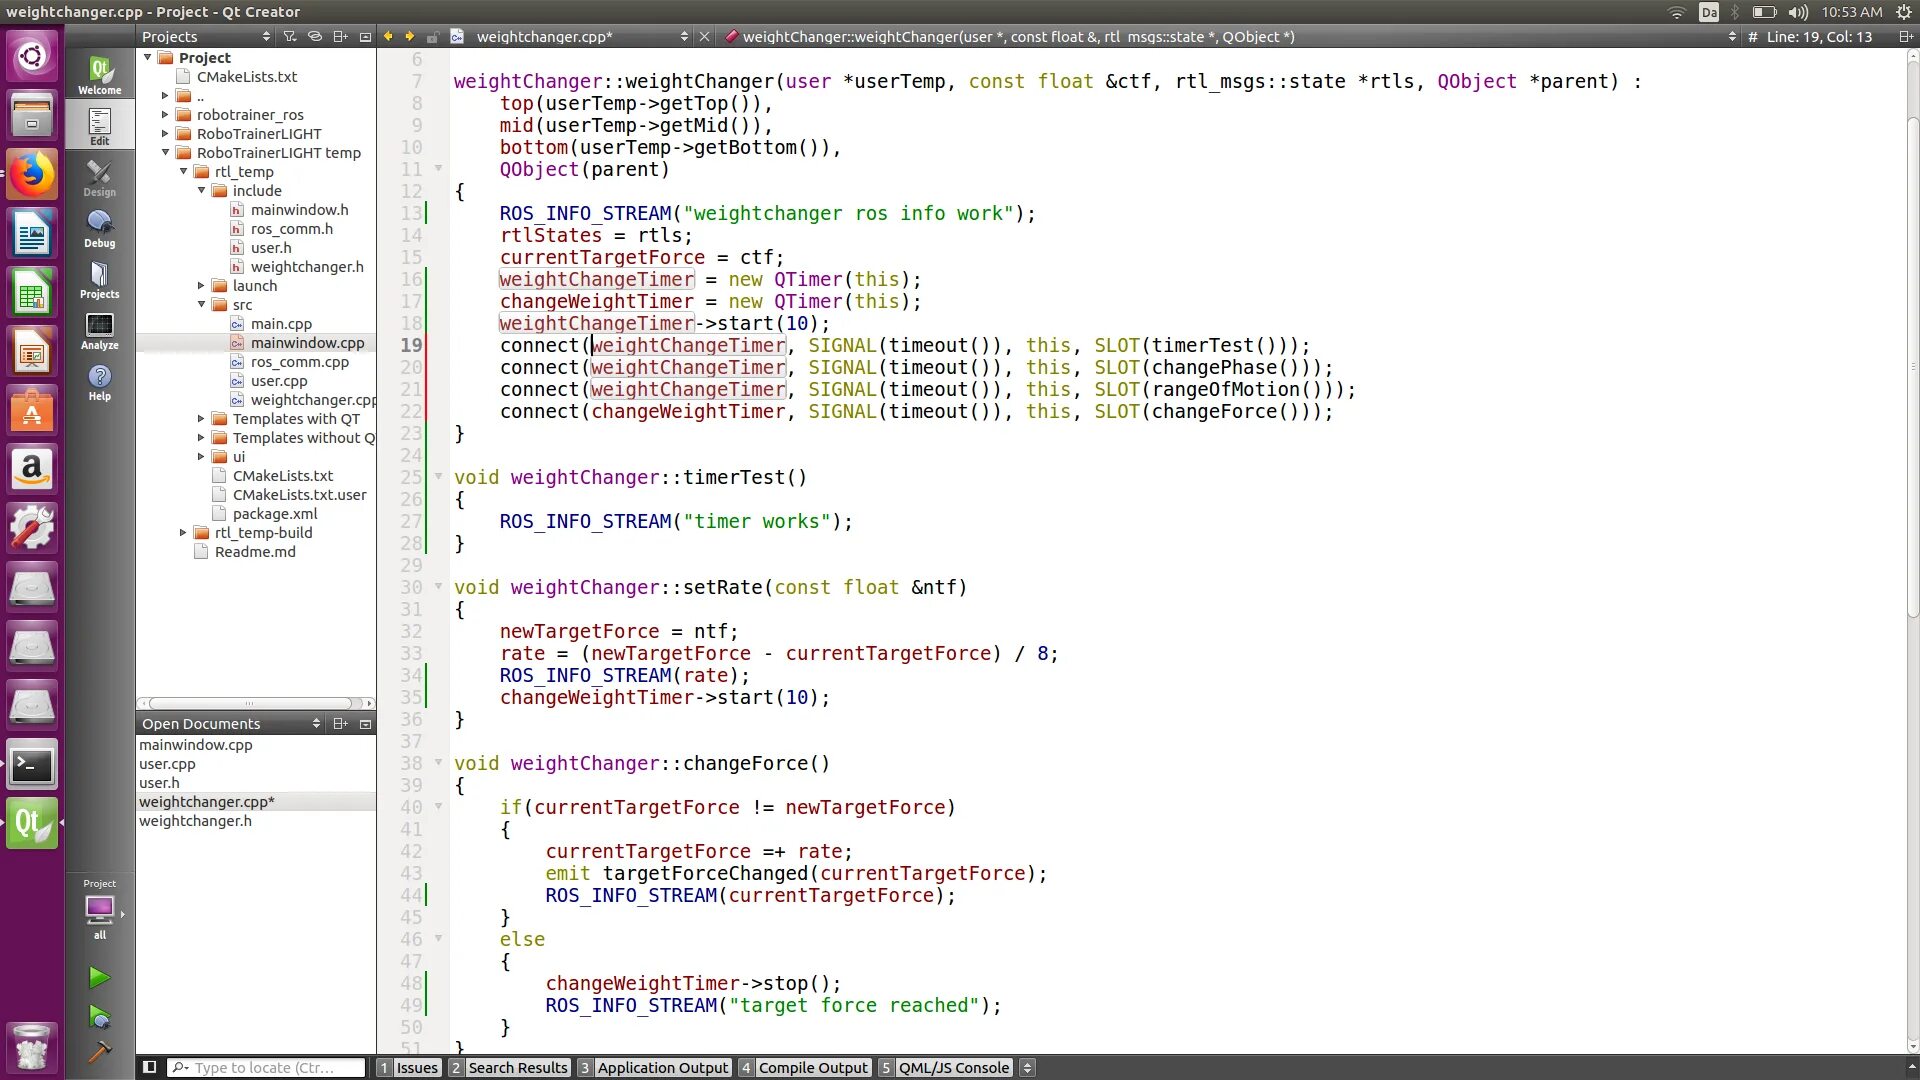Screen dimensions: 1920x1080
Task: Open Analyze mode
Action: 99,331
